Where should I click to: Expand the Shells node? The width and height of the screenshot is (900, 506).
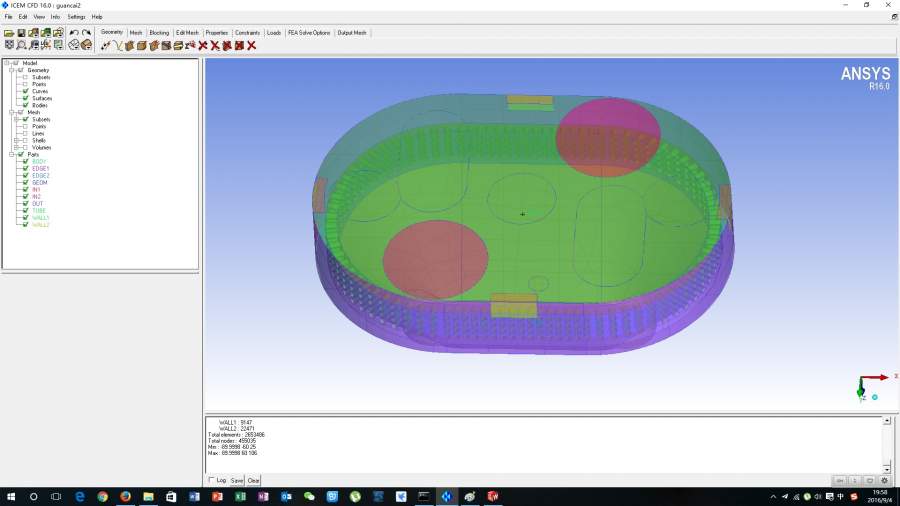(17, 141)
